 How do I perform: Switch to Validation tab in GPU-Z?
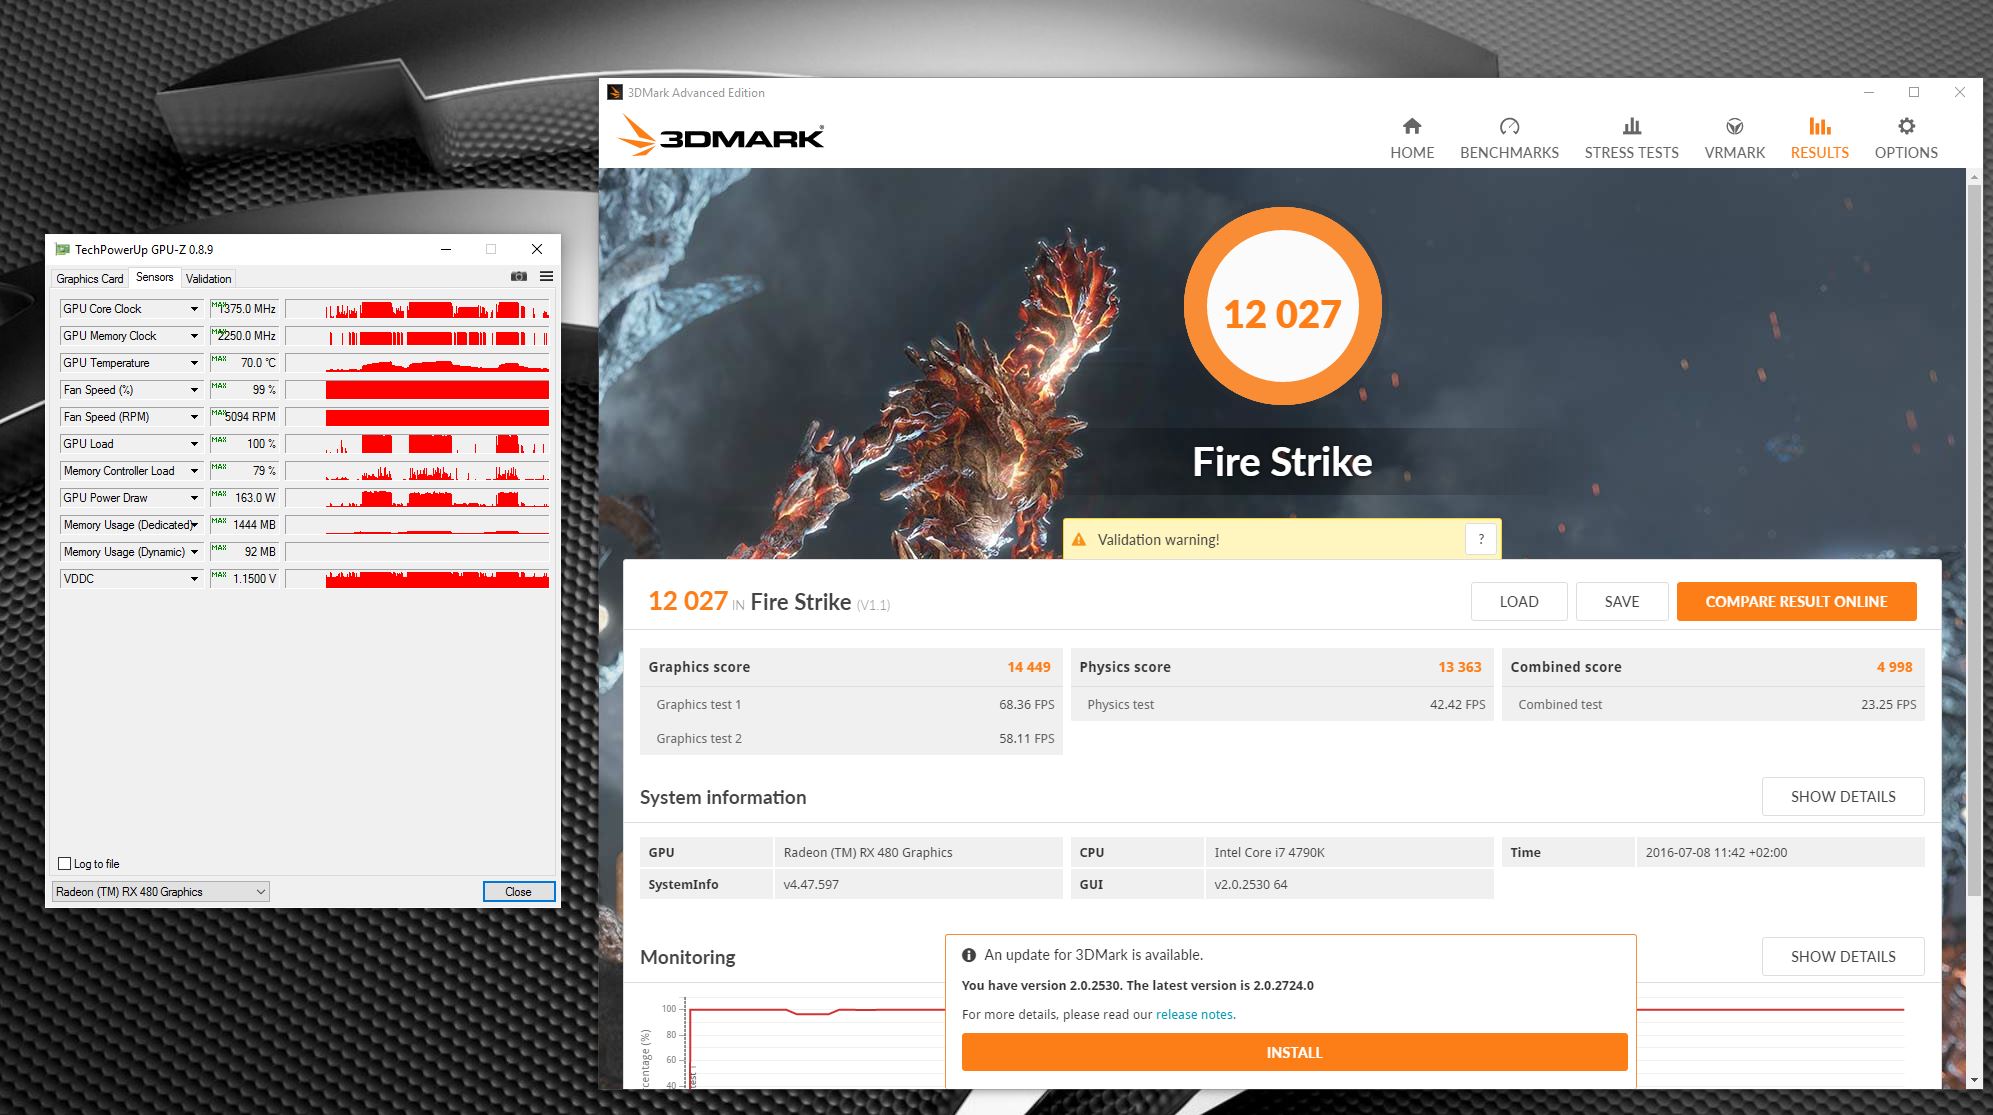(x=208, y=279)
